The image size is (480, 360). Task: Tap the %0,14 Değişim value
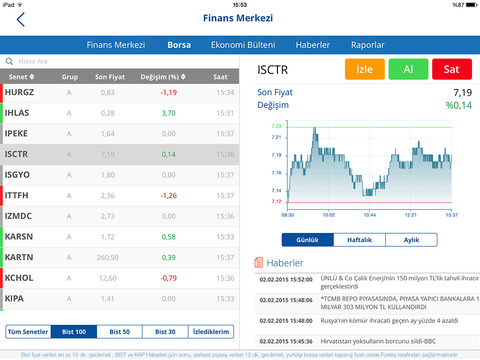[x=459, y=105]
